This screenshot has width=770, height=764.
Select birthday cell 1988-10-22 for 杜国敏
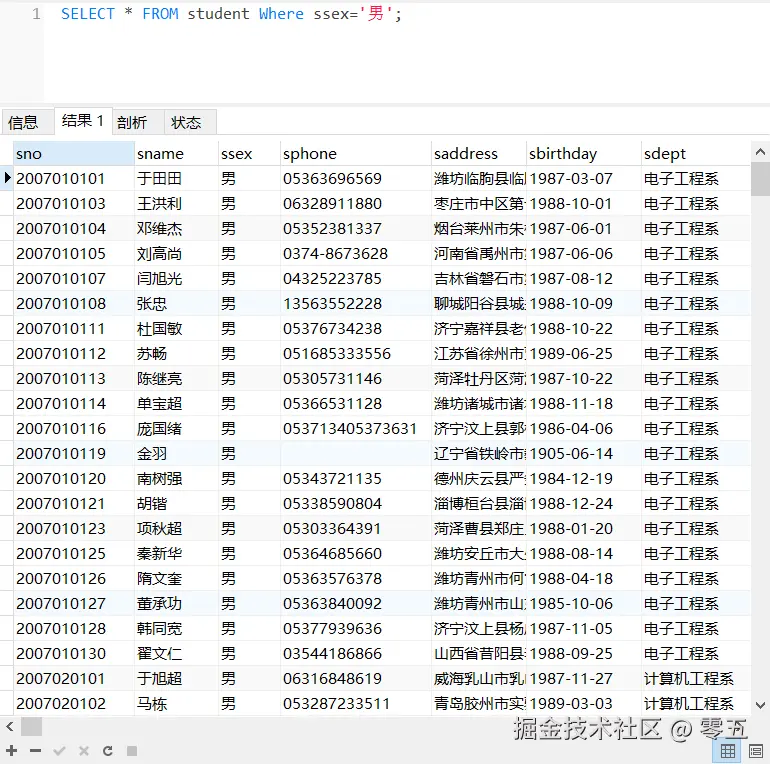pos(584,328)
